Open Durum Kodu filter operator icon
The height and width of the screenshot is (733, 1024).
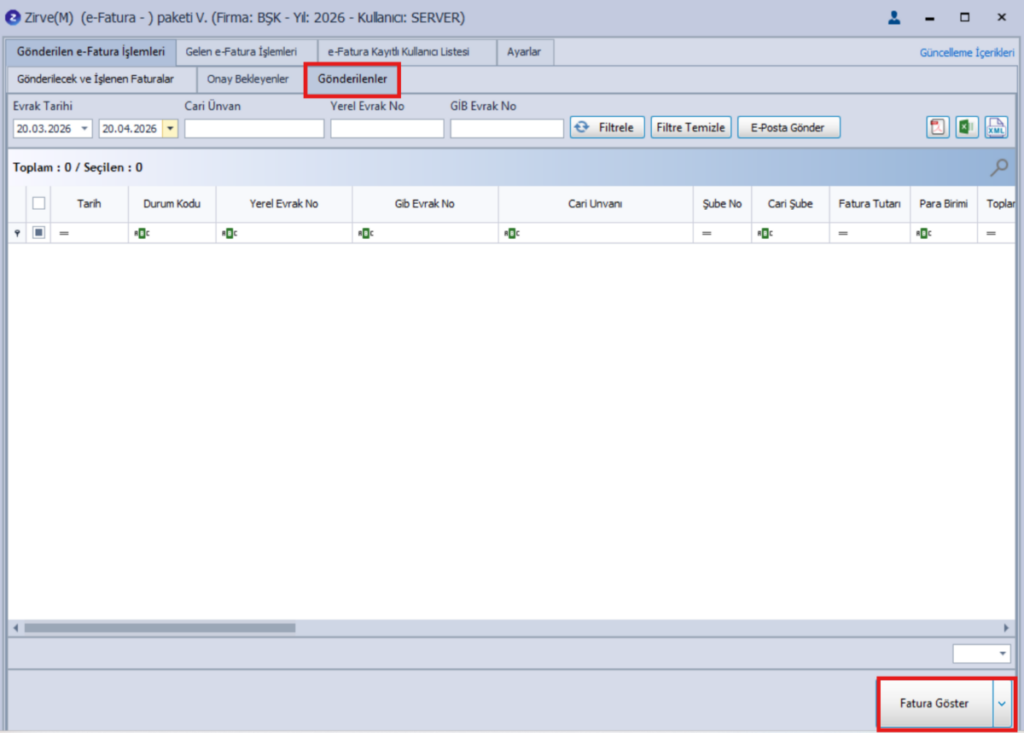pyautogui.click(x=142, y=233)
